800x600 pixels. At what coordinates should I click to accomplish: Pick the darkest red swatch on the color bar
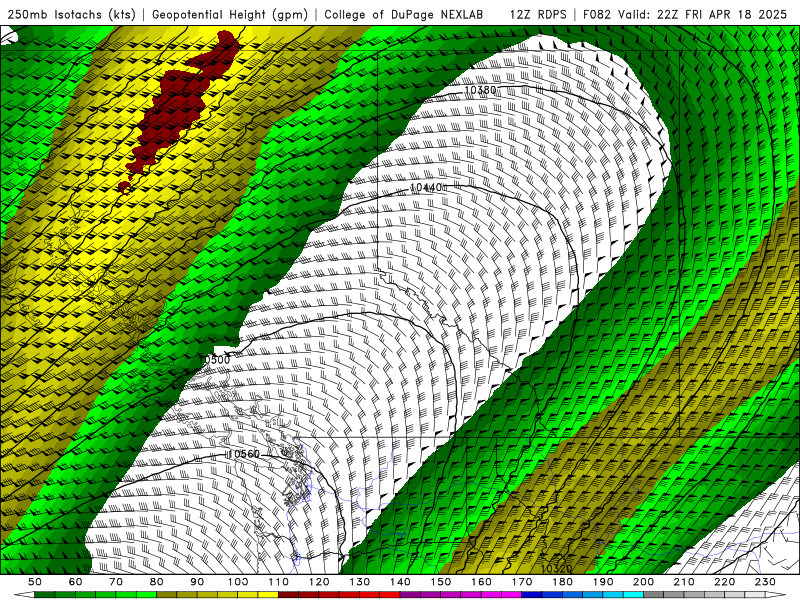coord(288,595)
